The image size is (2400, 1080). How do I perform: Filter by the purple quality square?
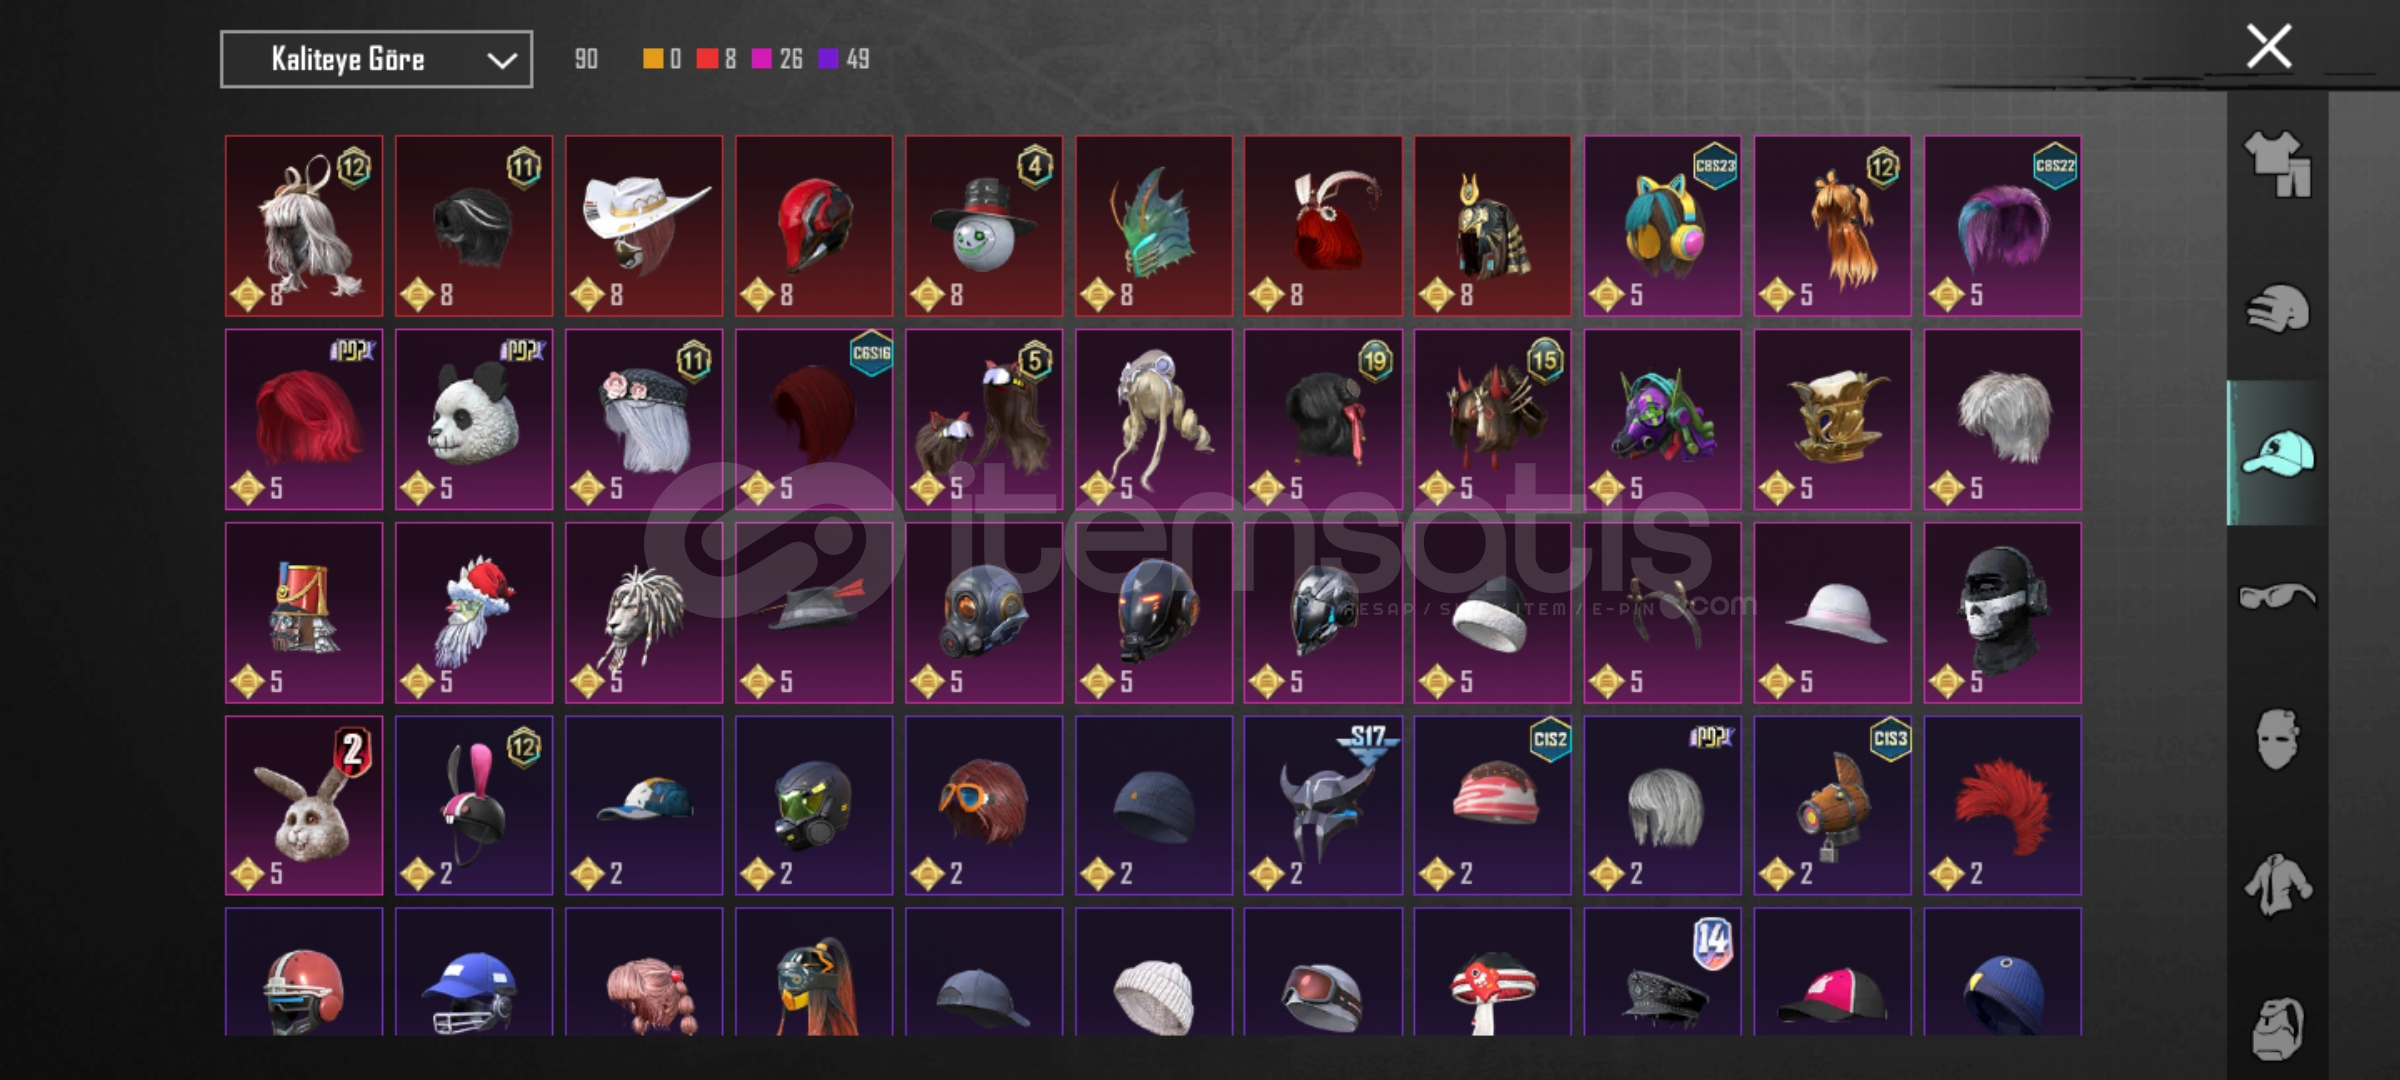(x=828, y=59)
